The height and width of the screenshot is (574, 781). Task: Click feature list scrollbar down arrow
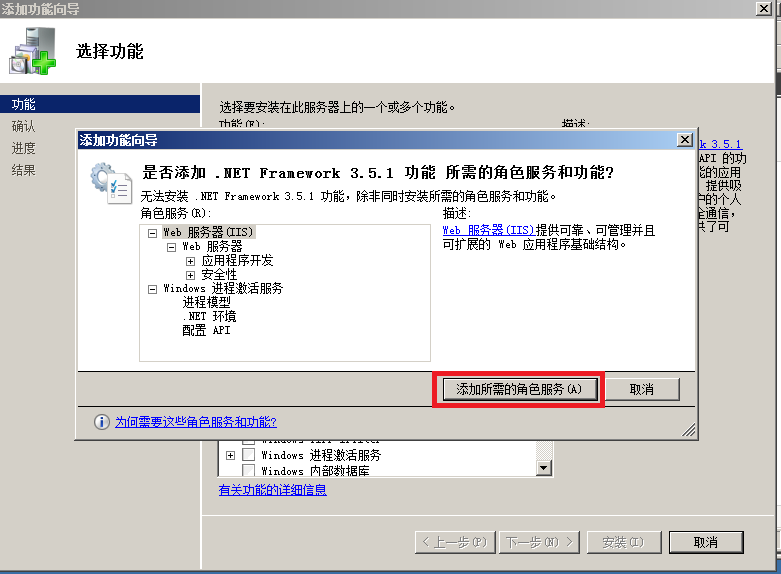544,468
